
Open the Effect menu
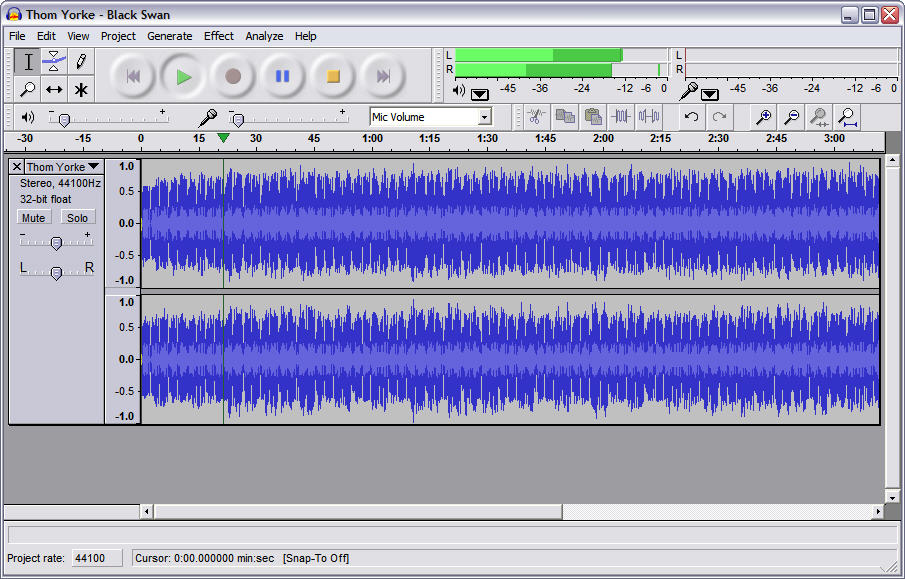(219, 36)
